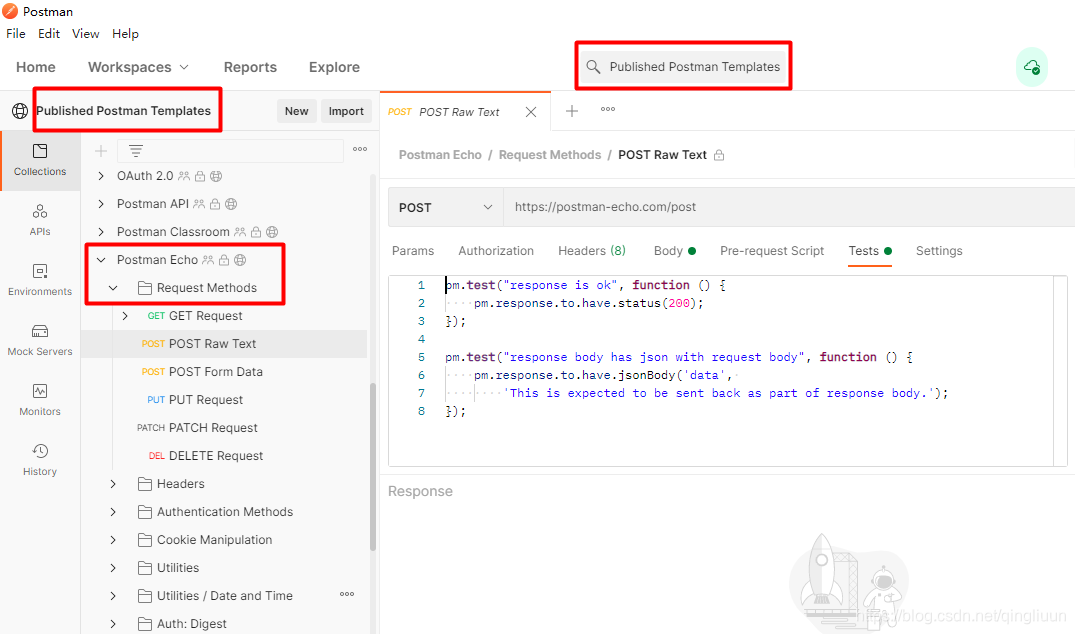Switch to the Headers (8) tab

(592, 251)
